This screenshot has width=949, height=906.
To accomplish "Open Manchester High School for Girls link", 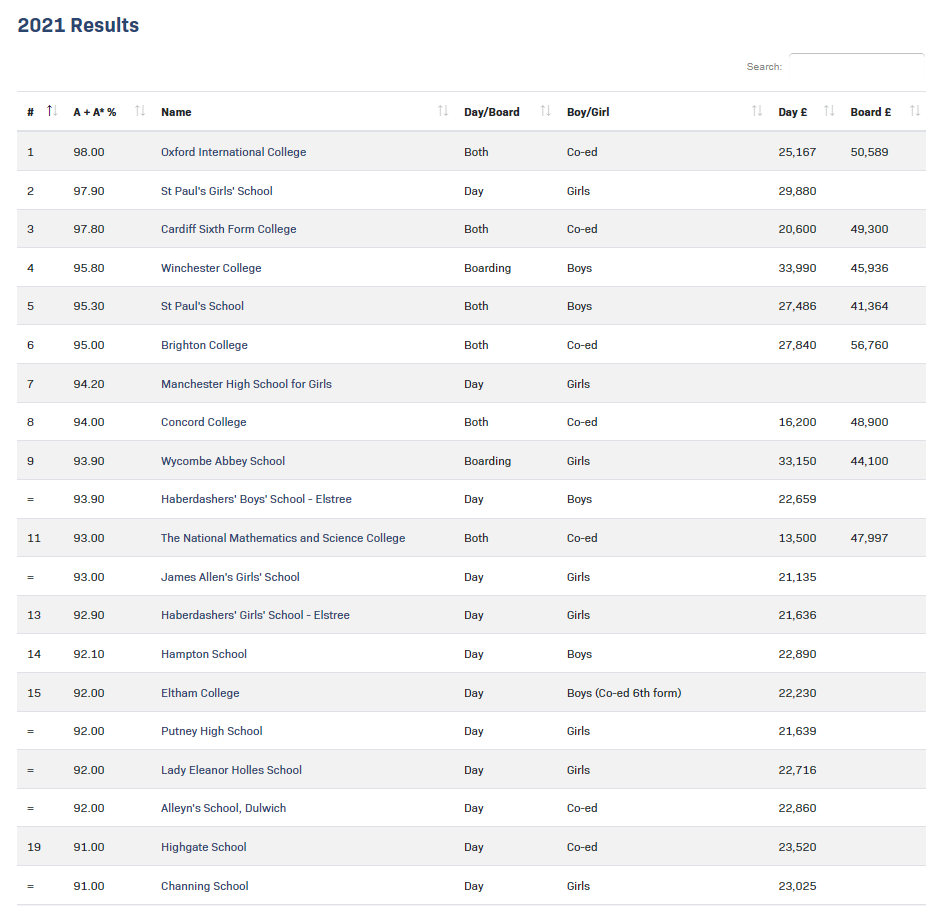I will coord(246,384).
